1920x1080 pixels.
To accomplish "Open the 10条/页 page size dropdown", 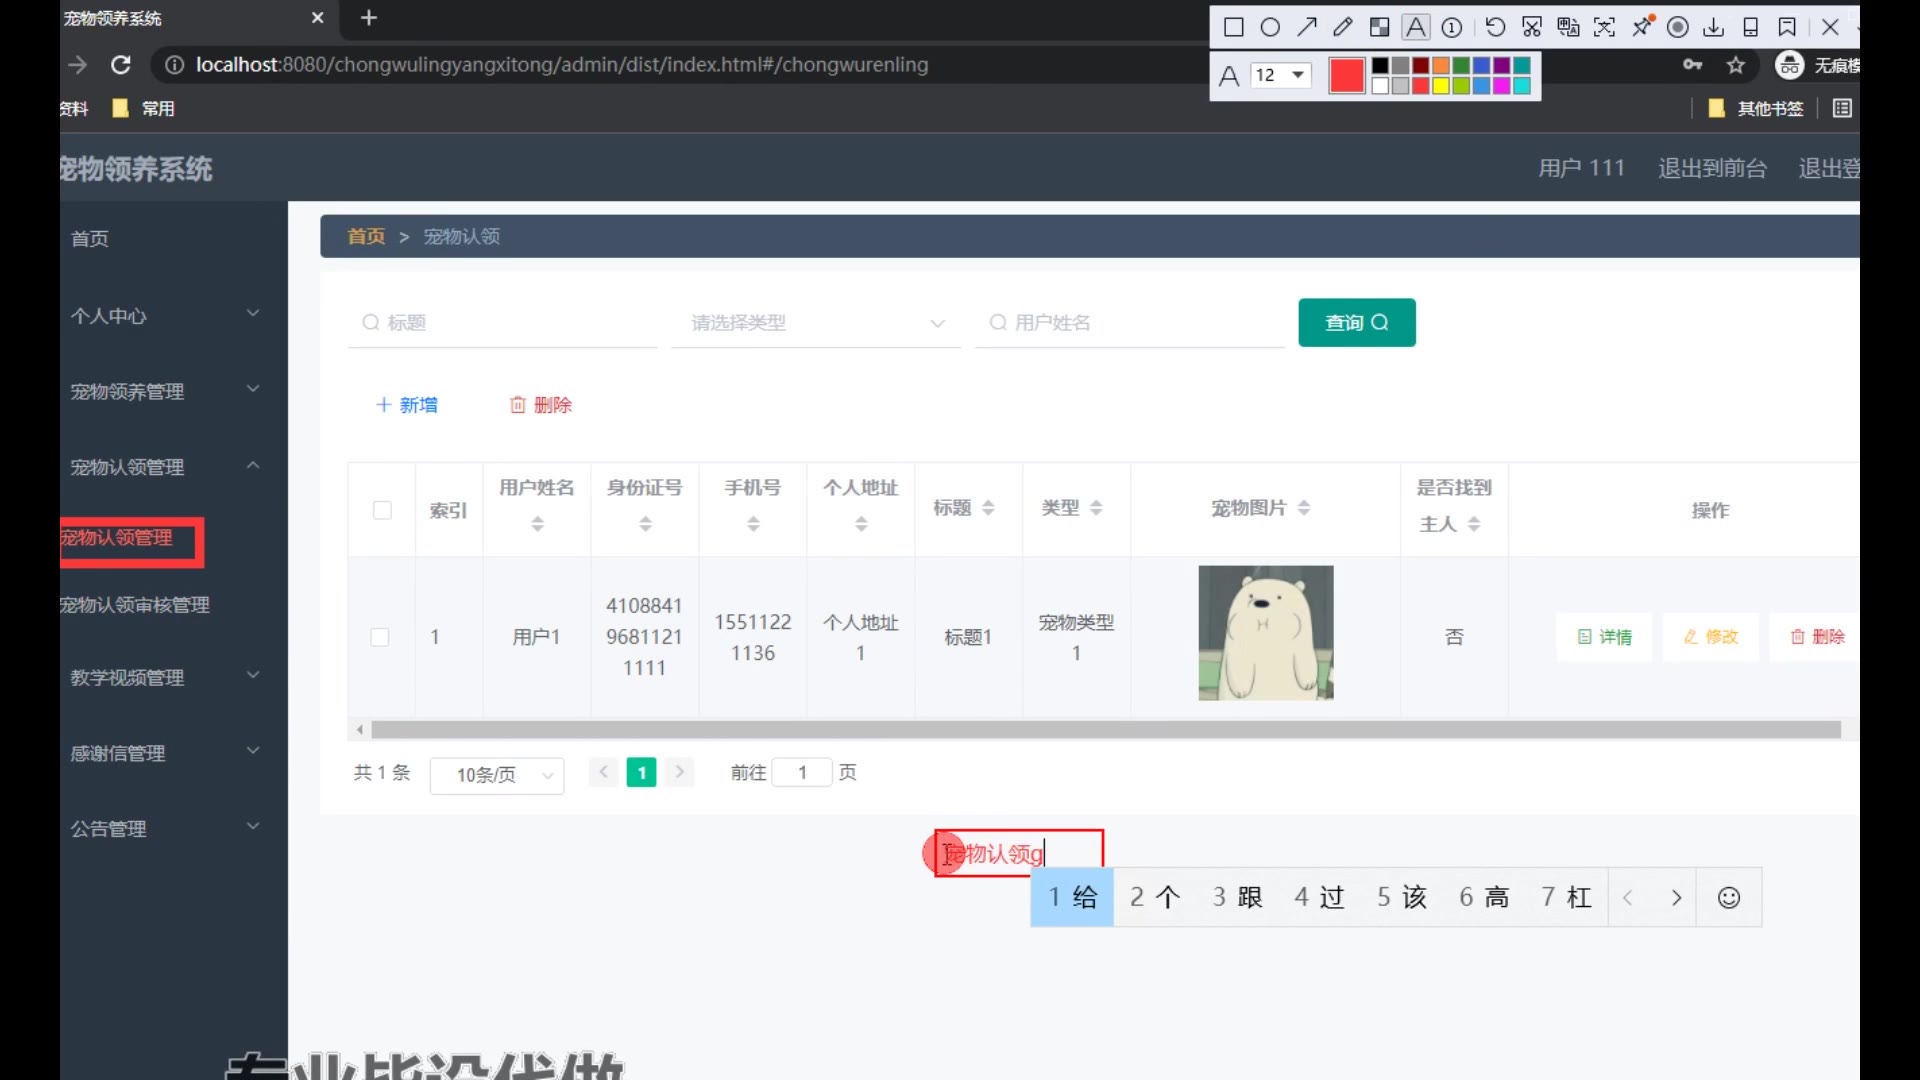I will tap(497, 775).
